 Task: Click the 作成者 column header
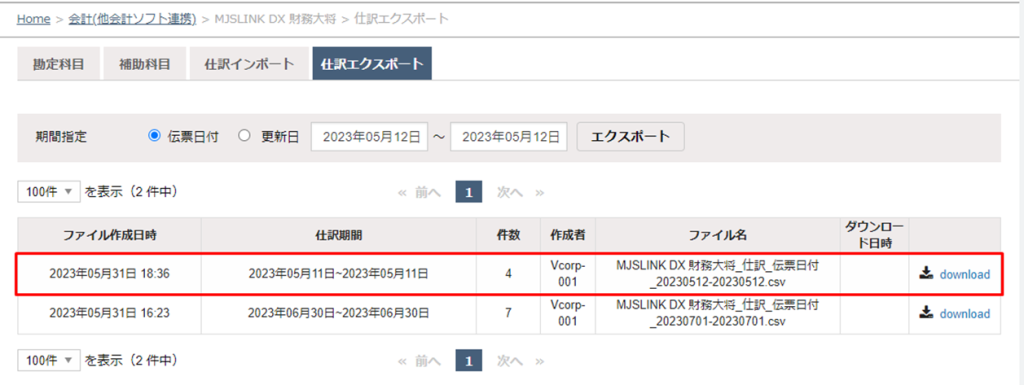pyautogui.click(x=568, y=235)
